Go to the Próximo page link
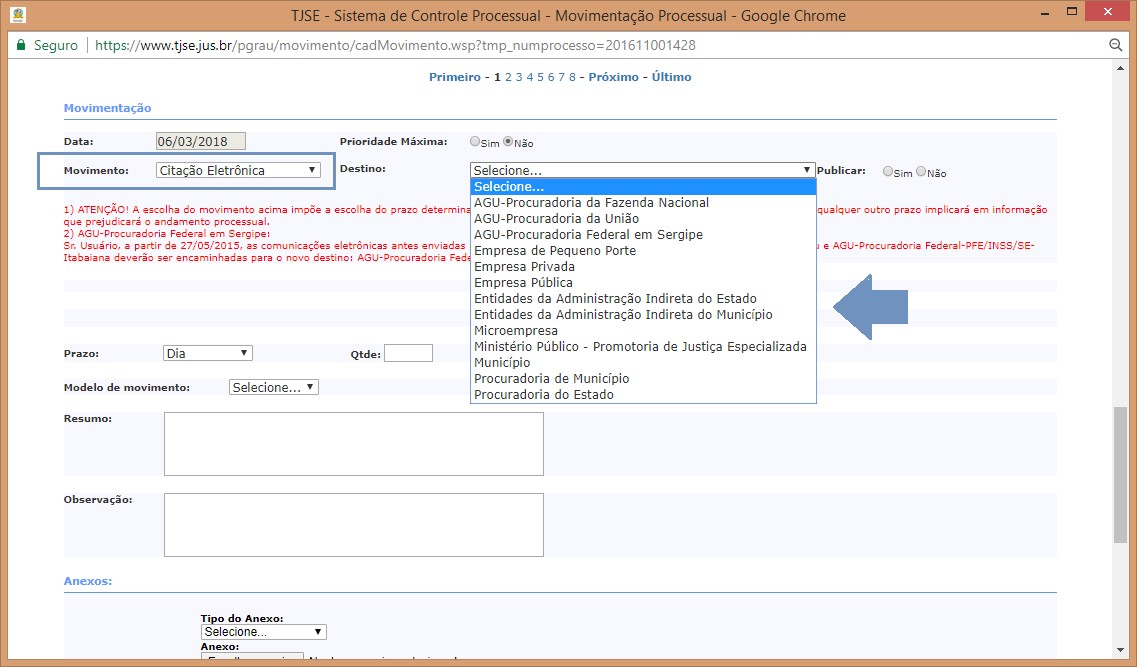The height and width of the screenshot is (667, 1137). click(x=613, y=77)
